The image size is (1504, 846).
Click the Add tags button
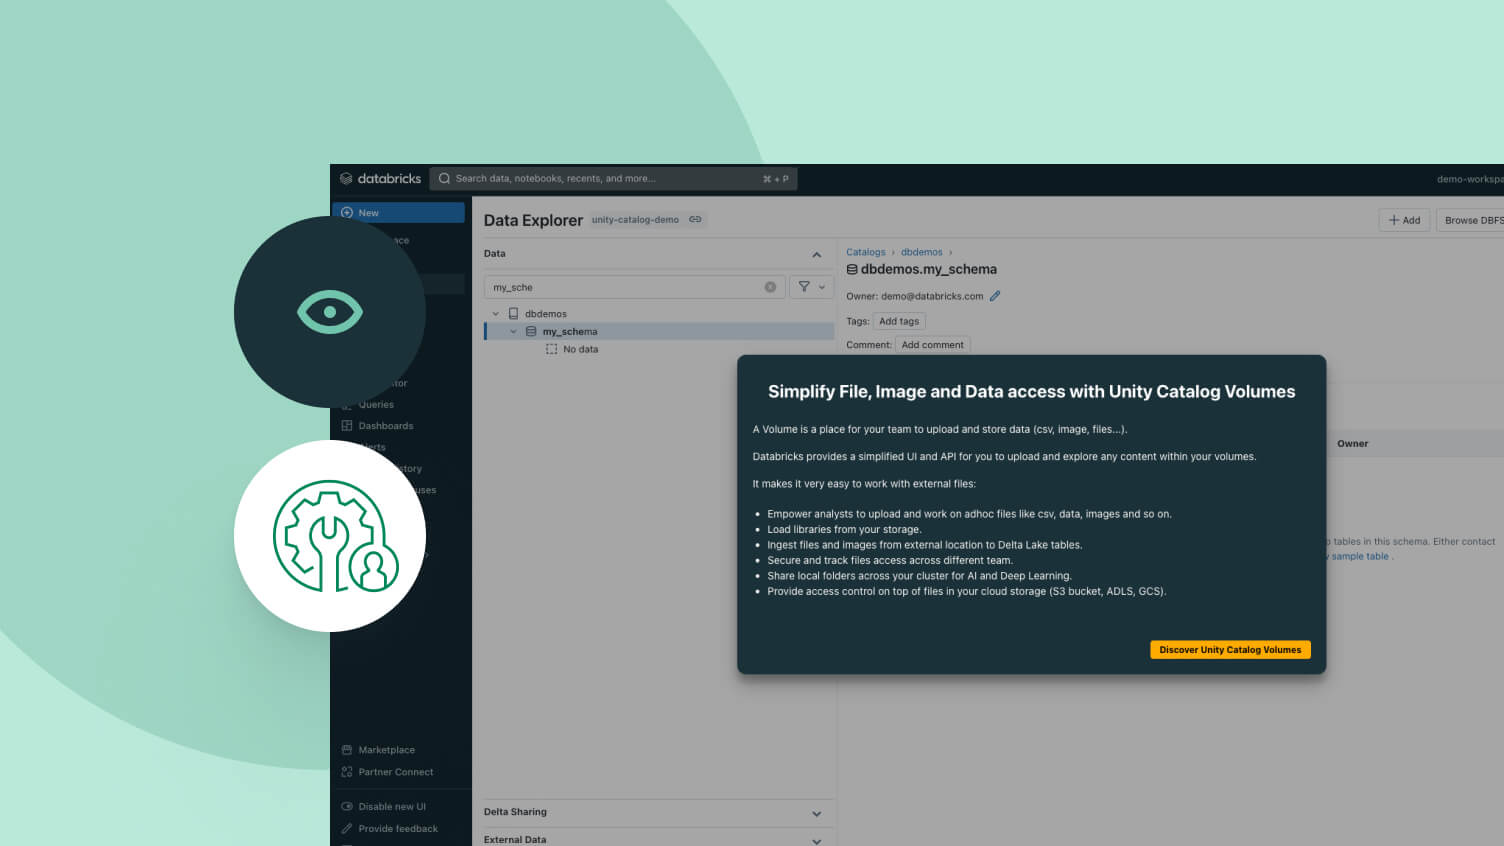pyautogui.click(x=898, y=321)
